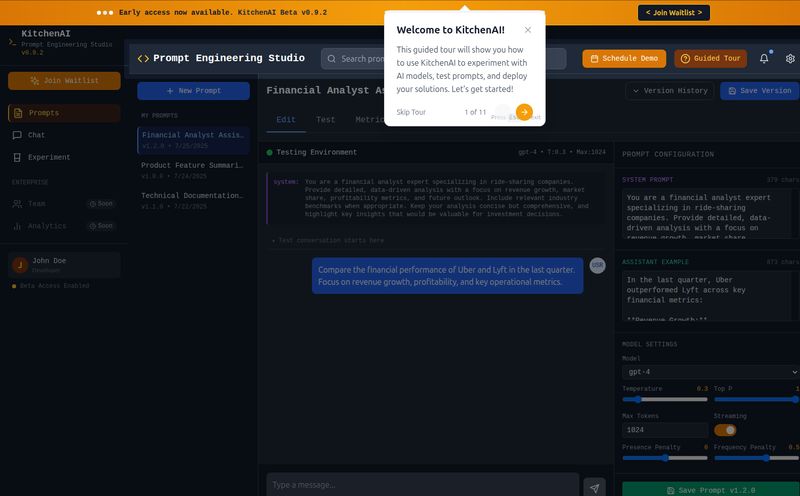
Task: Send message with paper plane icon
Action: (594, 488)
